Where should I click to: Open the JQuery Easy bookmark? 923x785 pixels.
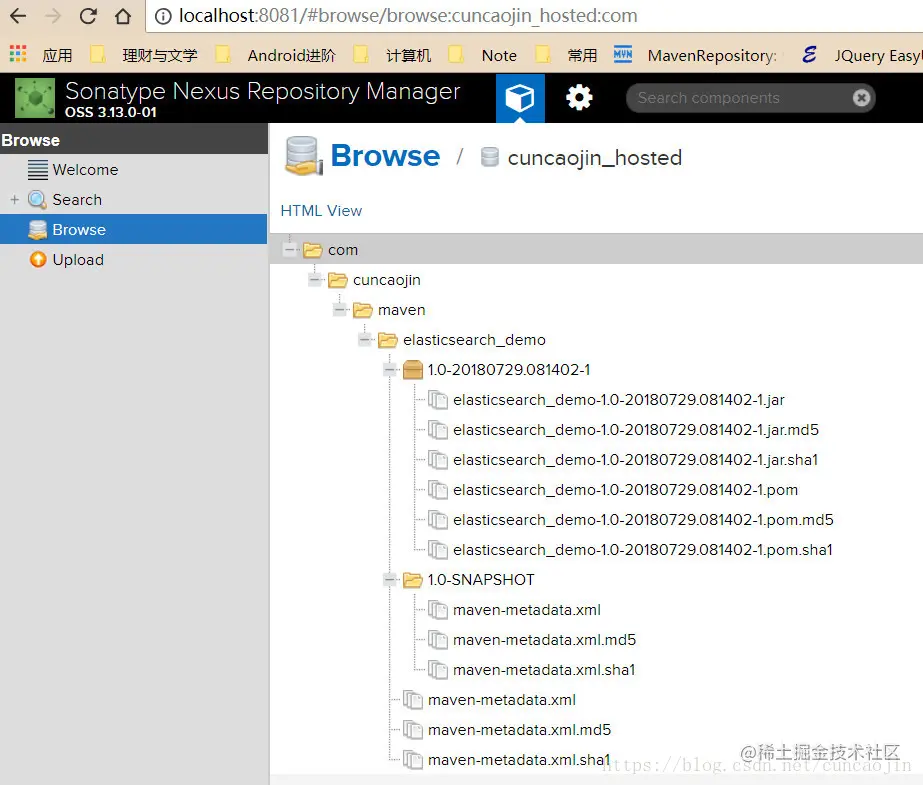[862, 55]
